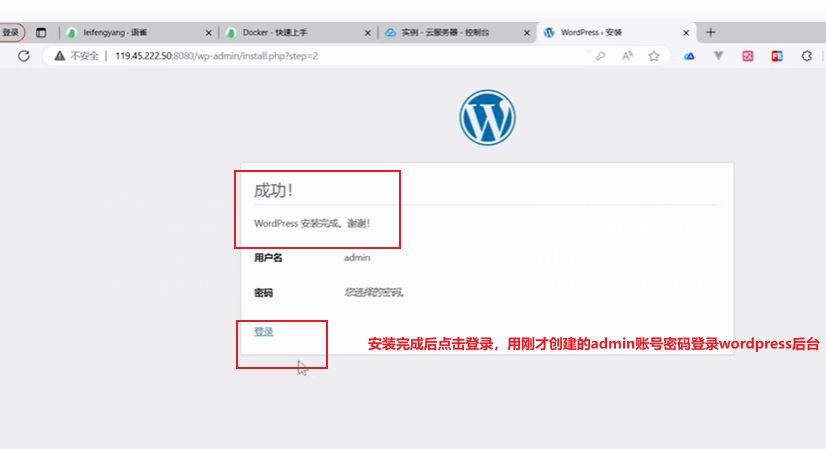Click the 不安全 site info label
The image size is (826, 449).
[x=84, y=56]
